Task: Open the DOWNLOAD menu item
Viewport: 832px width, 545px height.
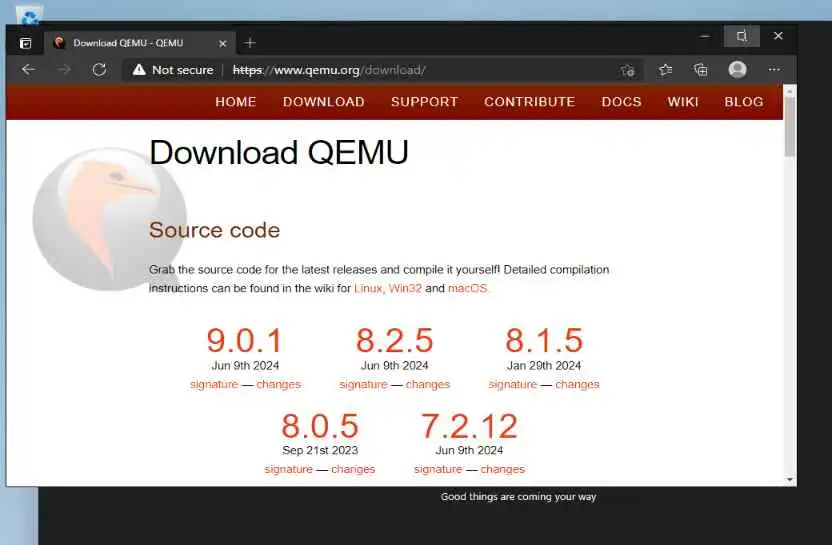Action: coord(324,102)
